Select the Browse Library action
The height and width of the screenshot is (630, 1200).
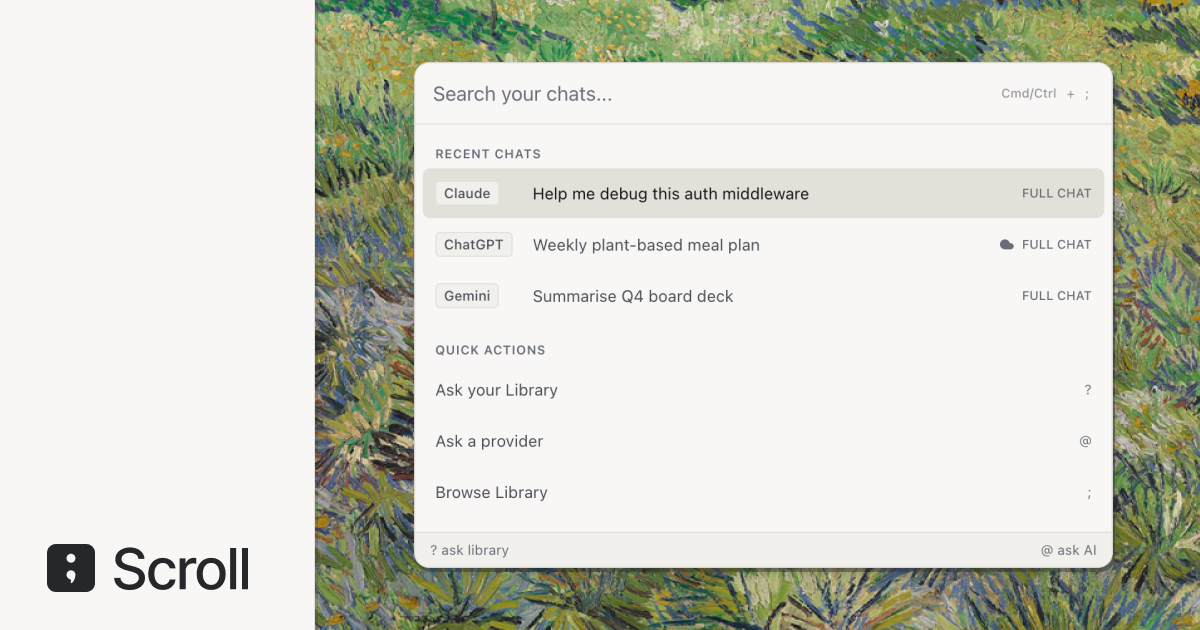(763, 492)
